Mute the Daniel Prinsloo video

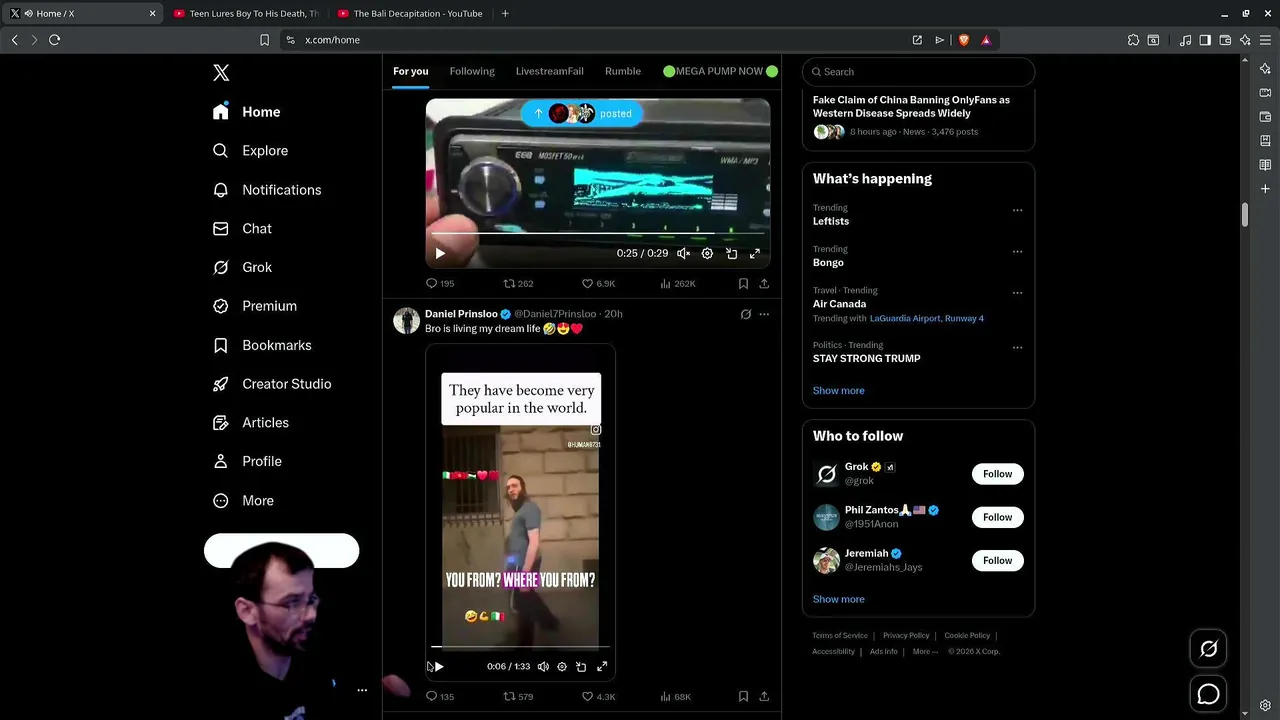click(543, 667)
